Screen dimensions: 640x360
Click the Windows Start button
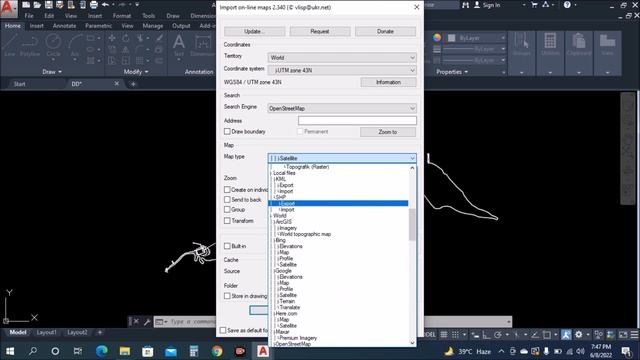[x=9, y=351]
